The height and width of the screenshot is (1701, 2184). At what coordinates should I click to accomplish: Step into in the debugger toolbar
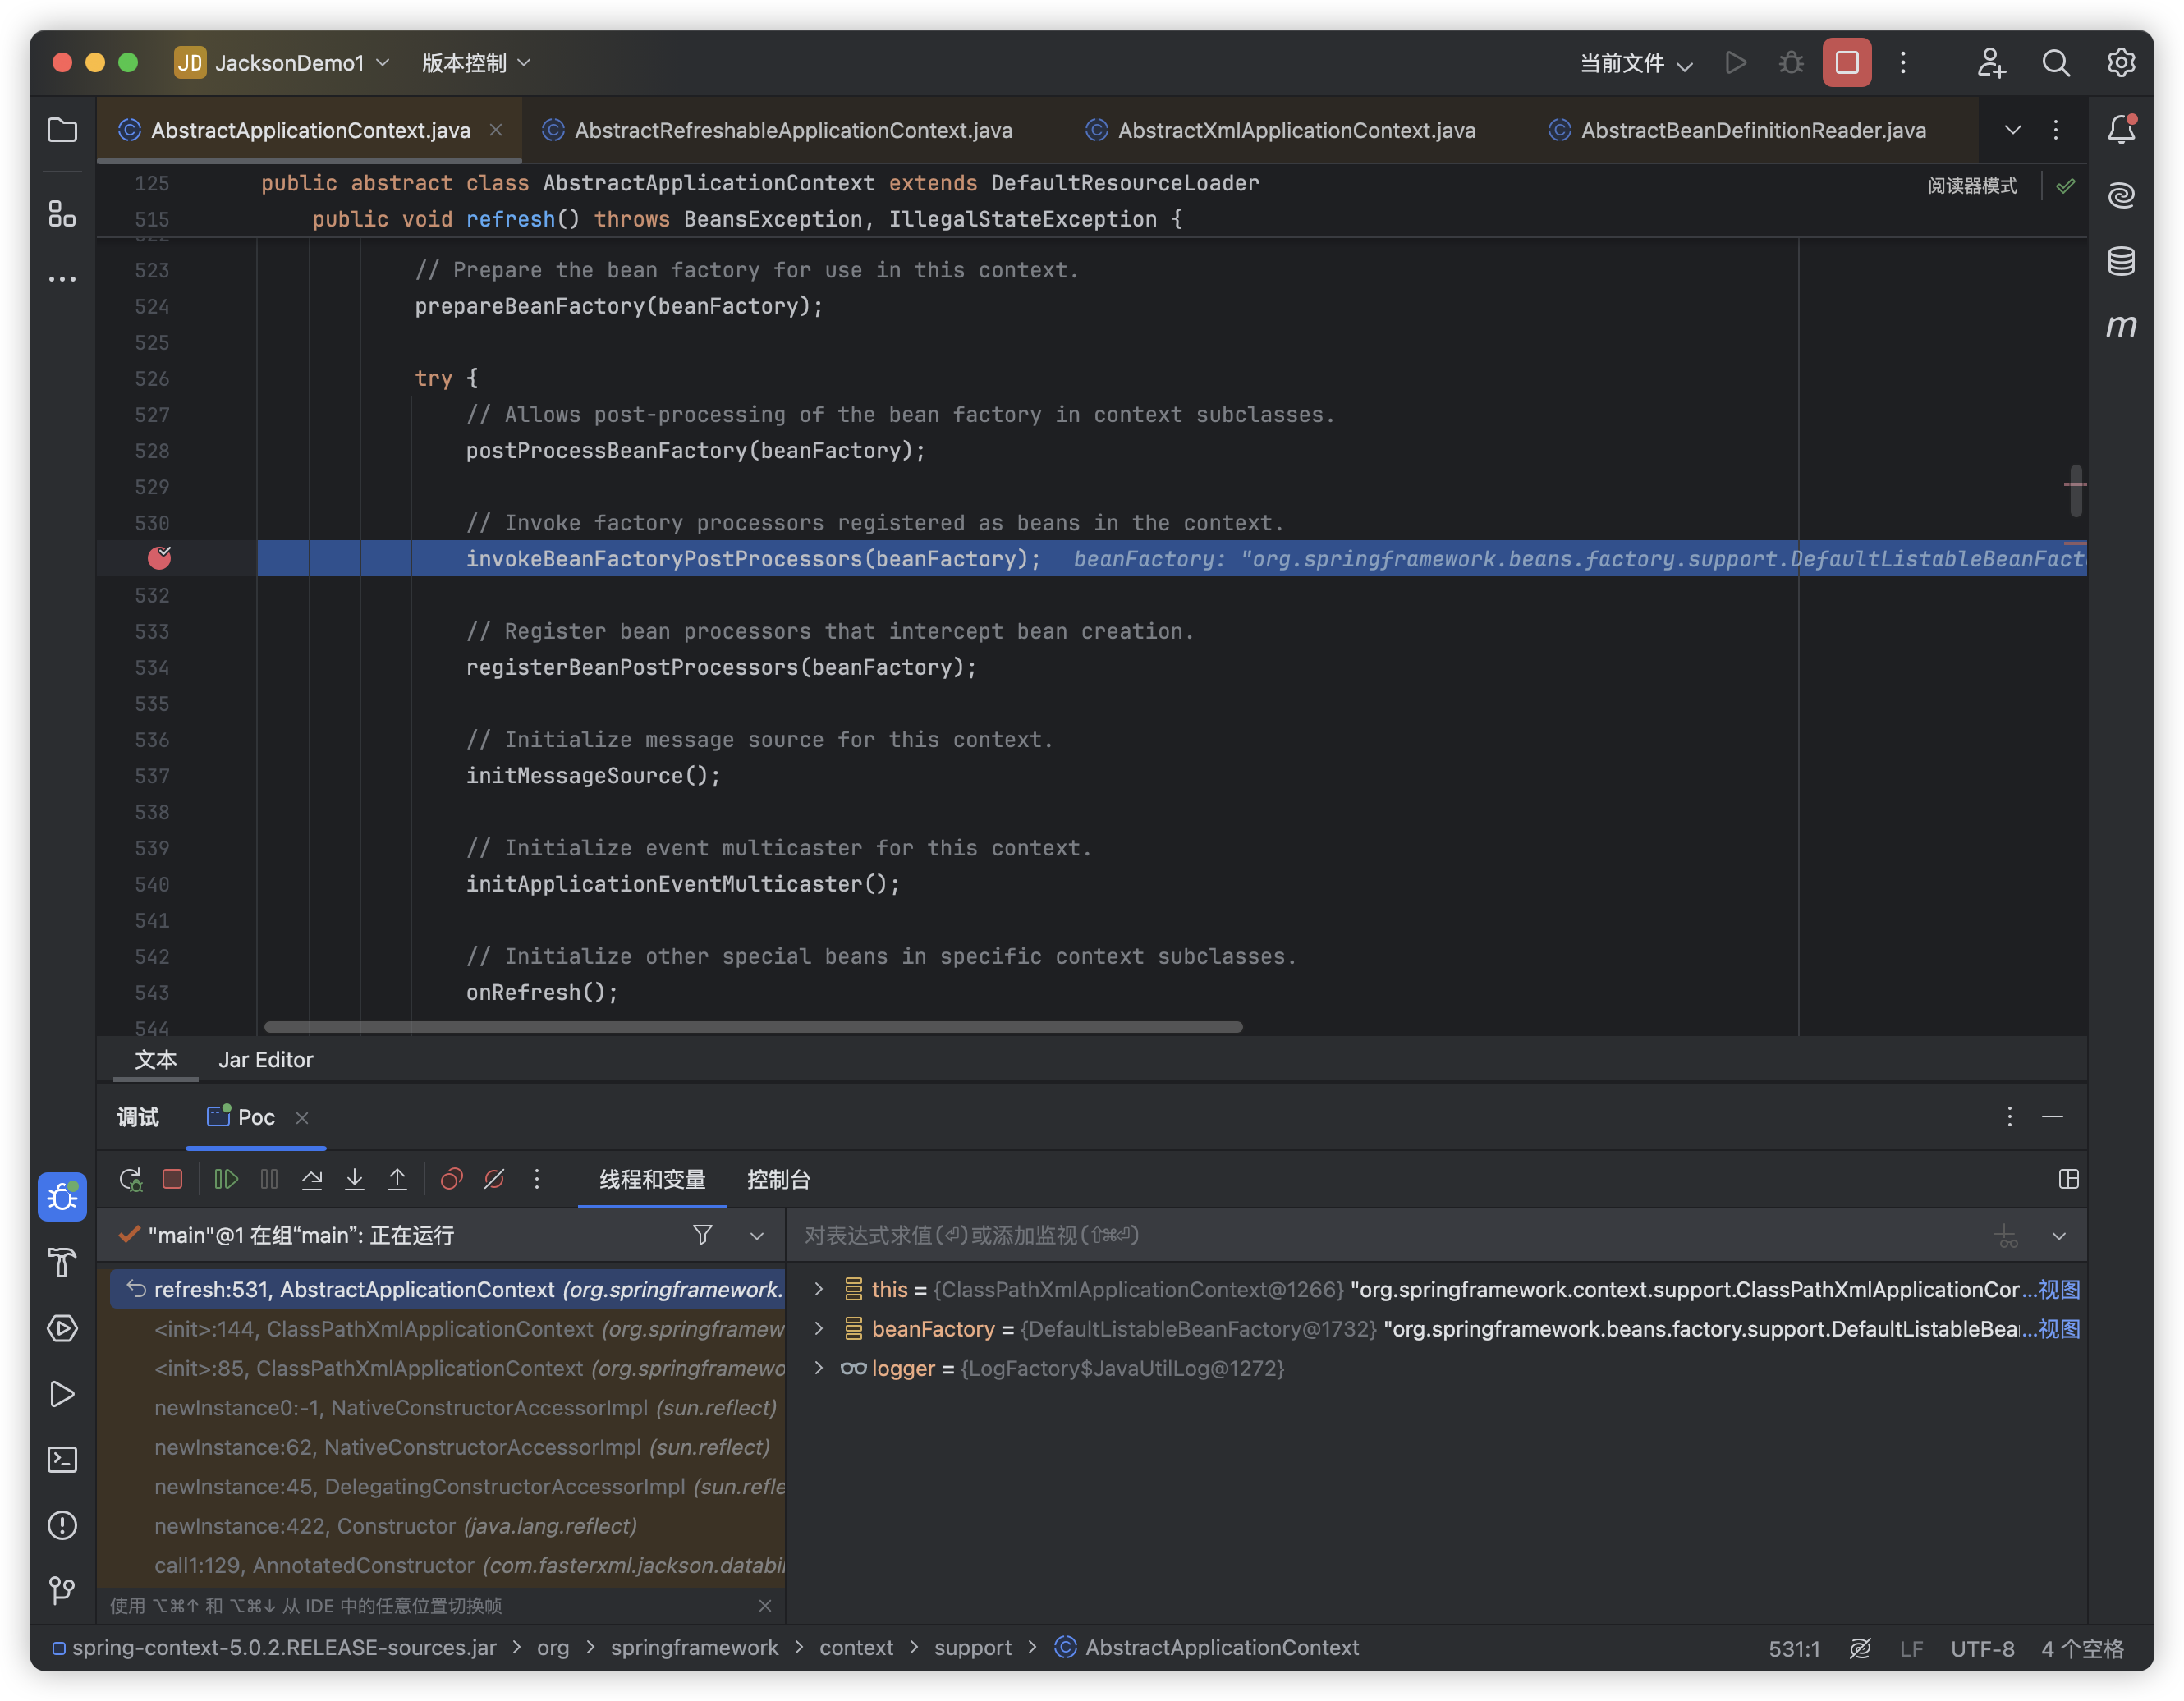(355, 1180)
